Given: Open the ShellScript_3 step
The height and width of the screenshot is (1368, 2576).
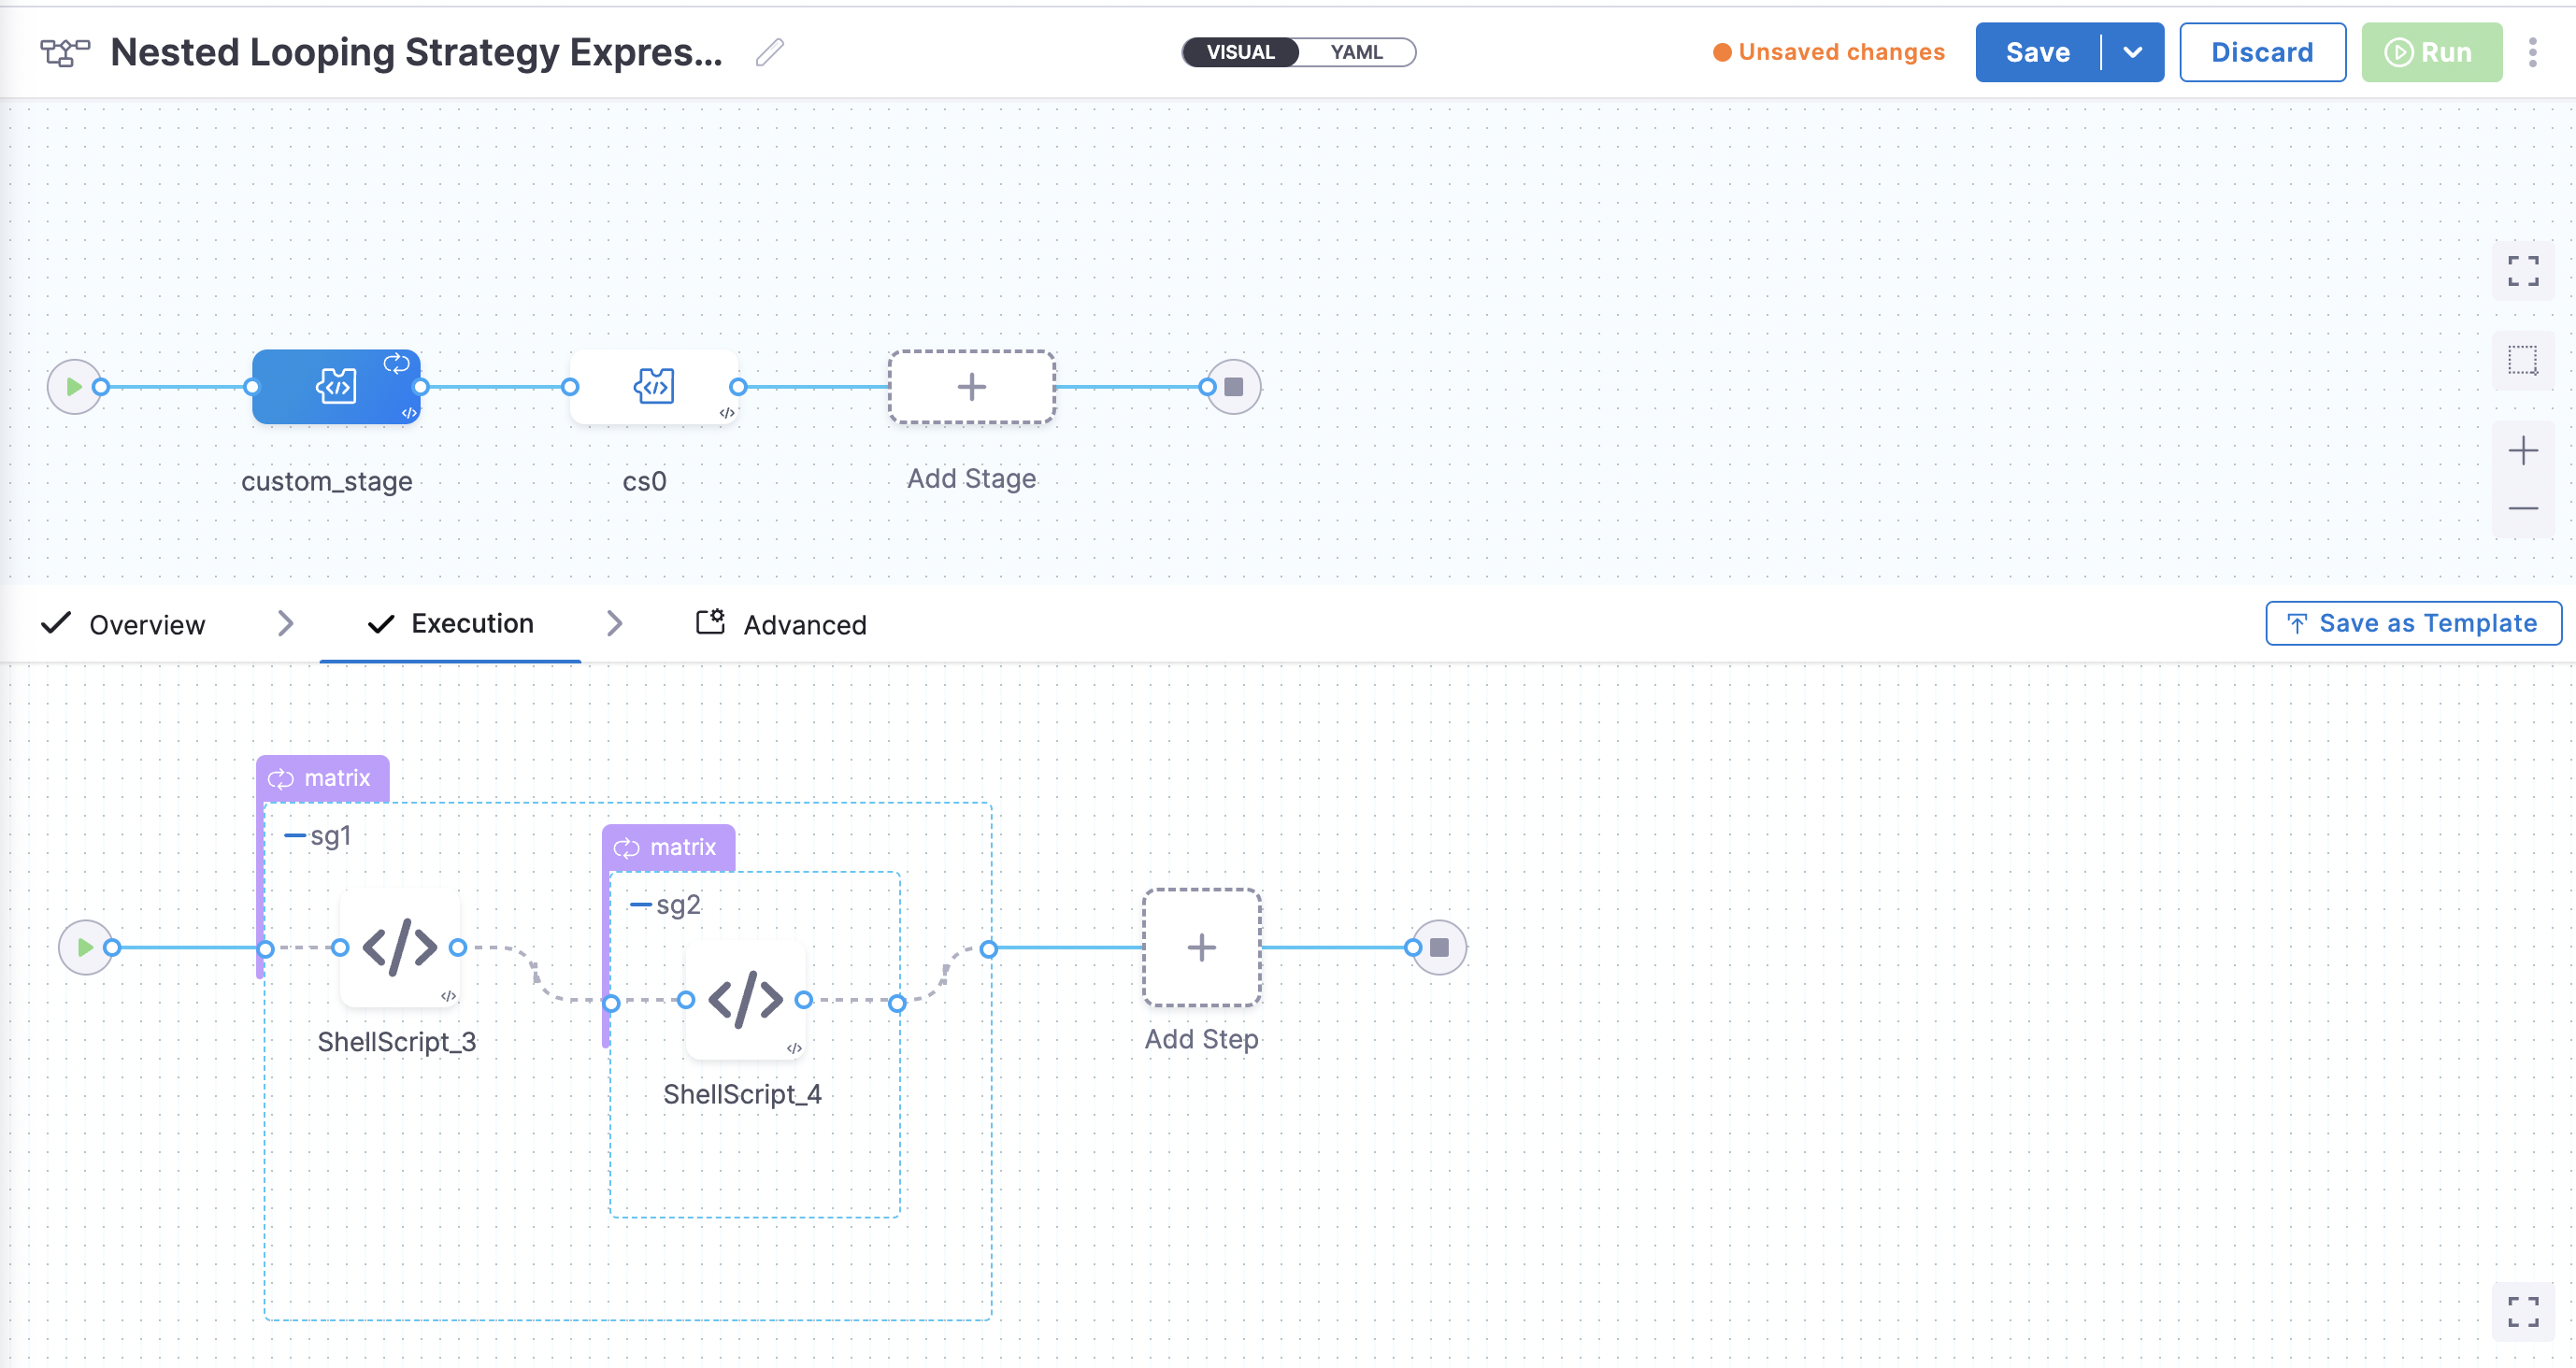Looking at the screenshot, I should (x=399, y=947).
